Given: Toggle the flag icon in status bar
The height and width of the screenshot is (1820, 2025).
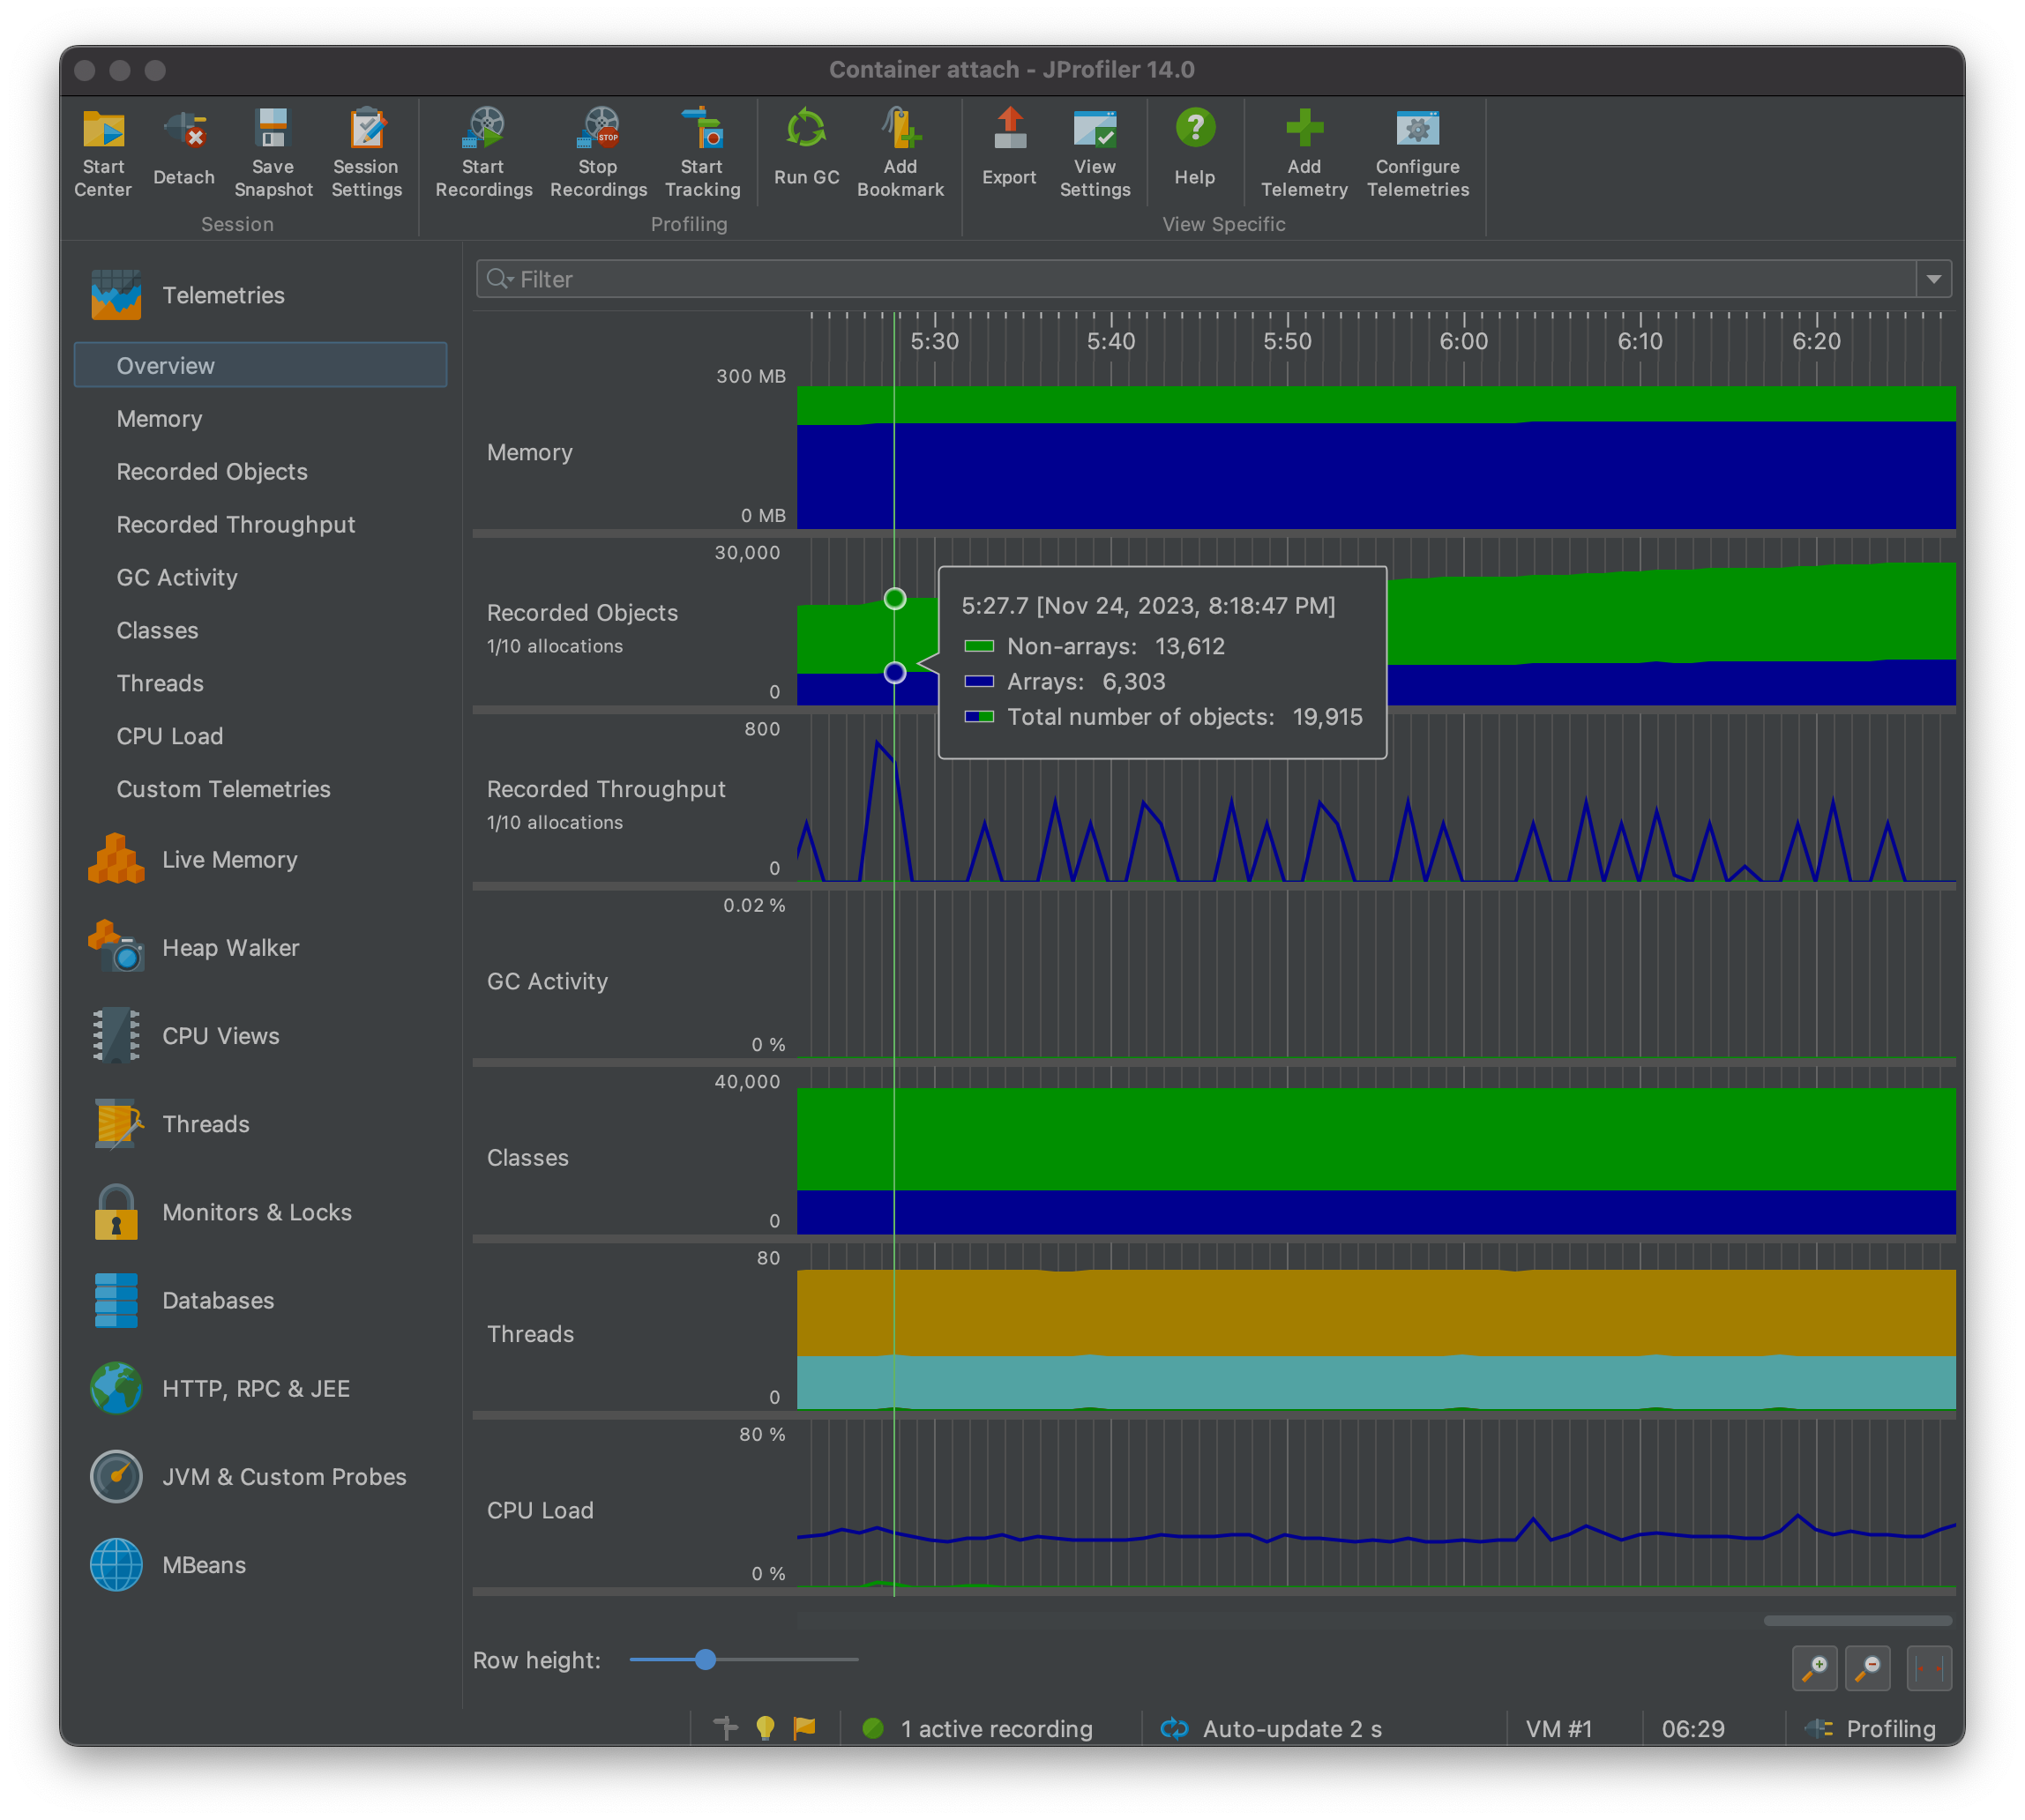Looking at the screenshot, I should click(x=805, y=1728).
